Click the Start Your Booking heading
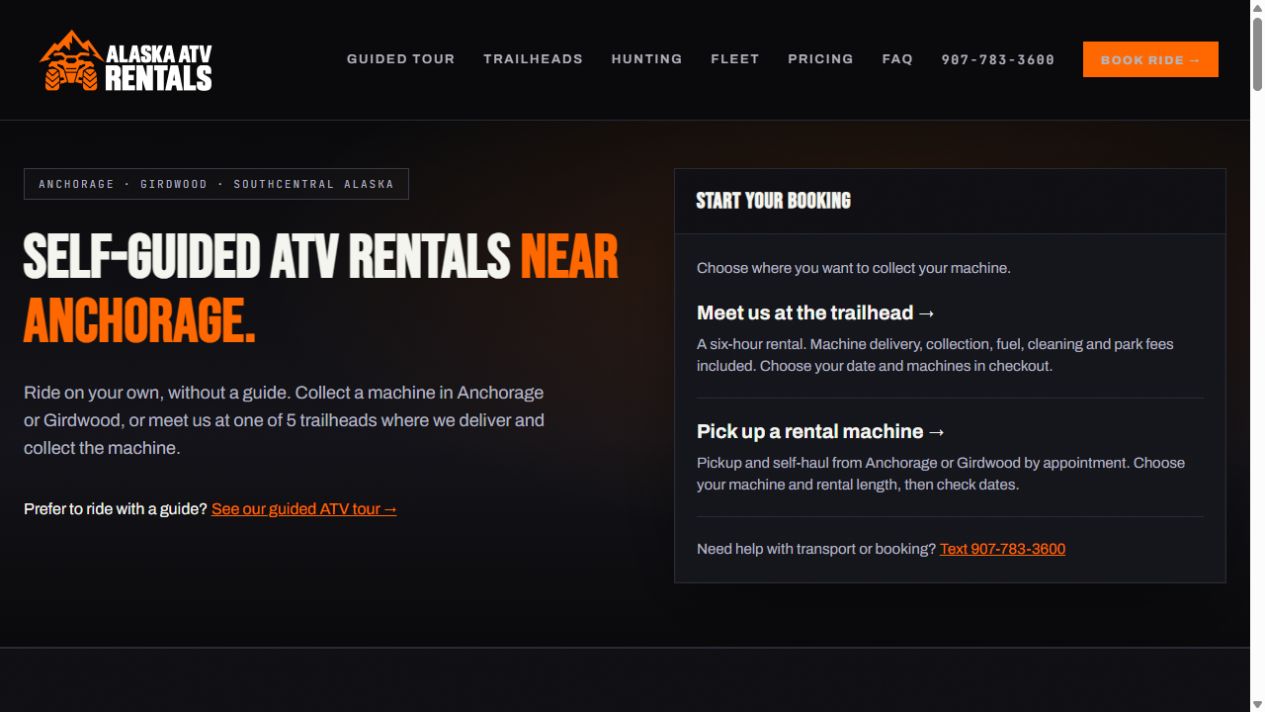Viewport: 1265px width, 712px height. coord(773,201)
